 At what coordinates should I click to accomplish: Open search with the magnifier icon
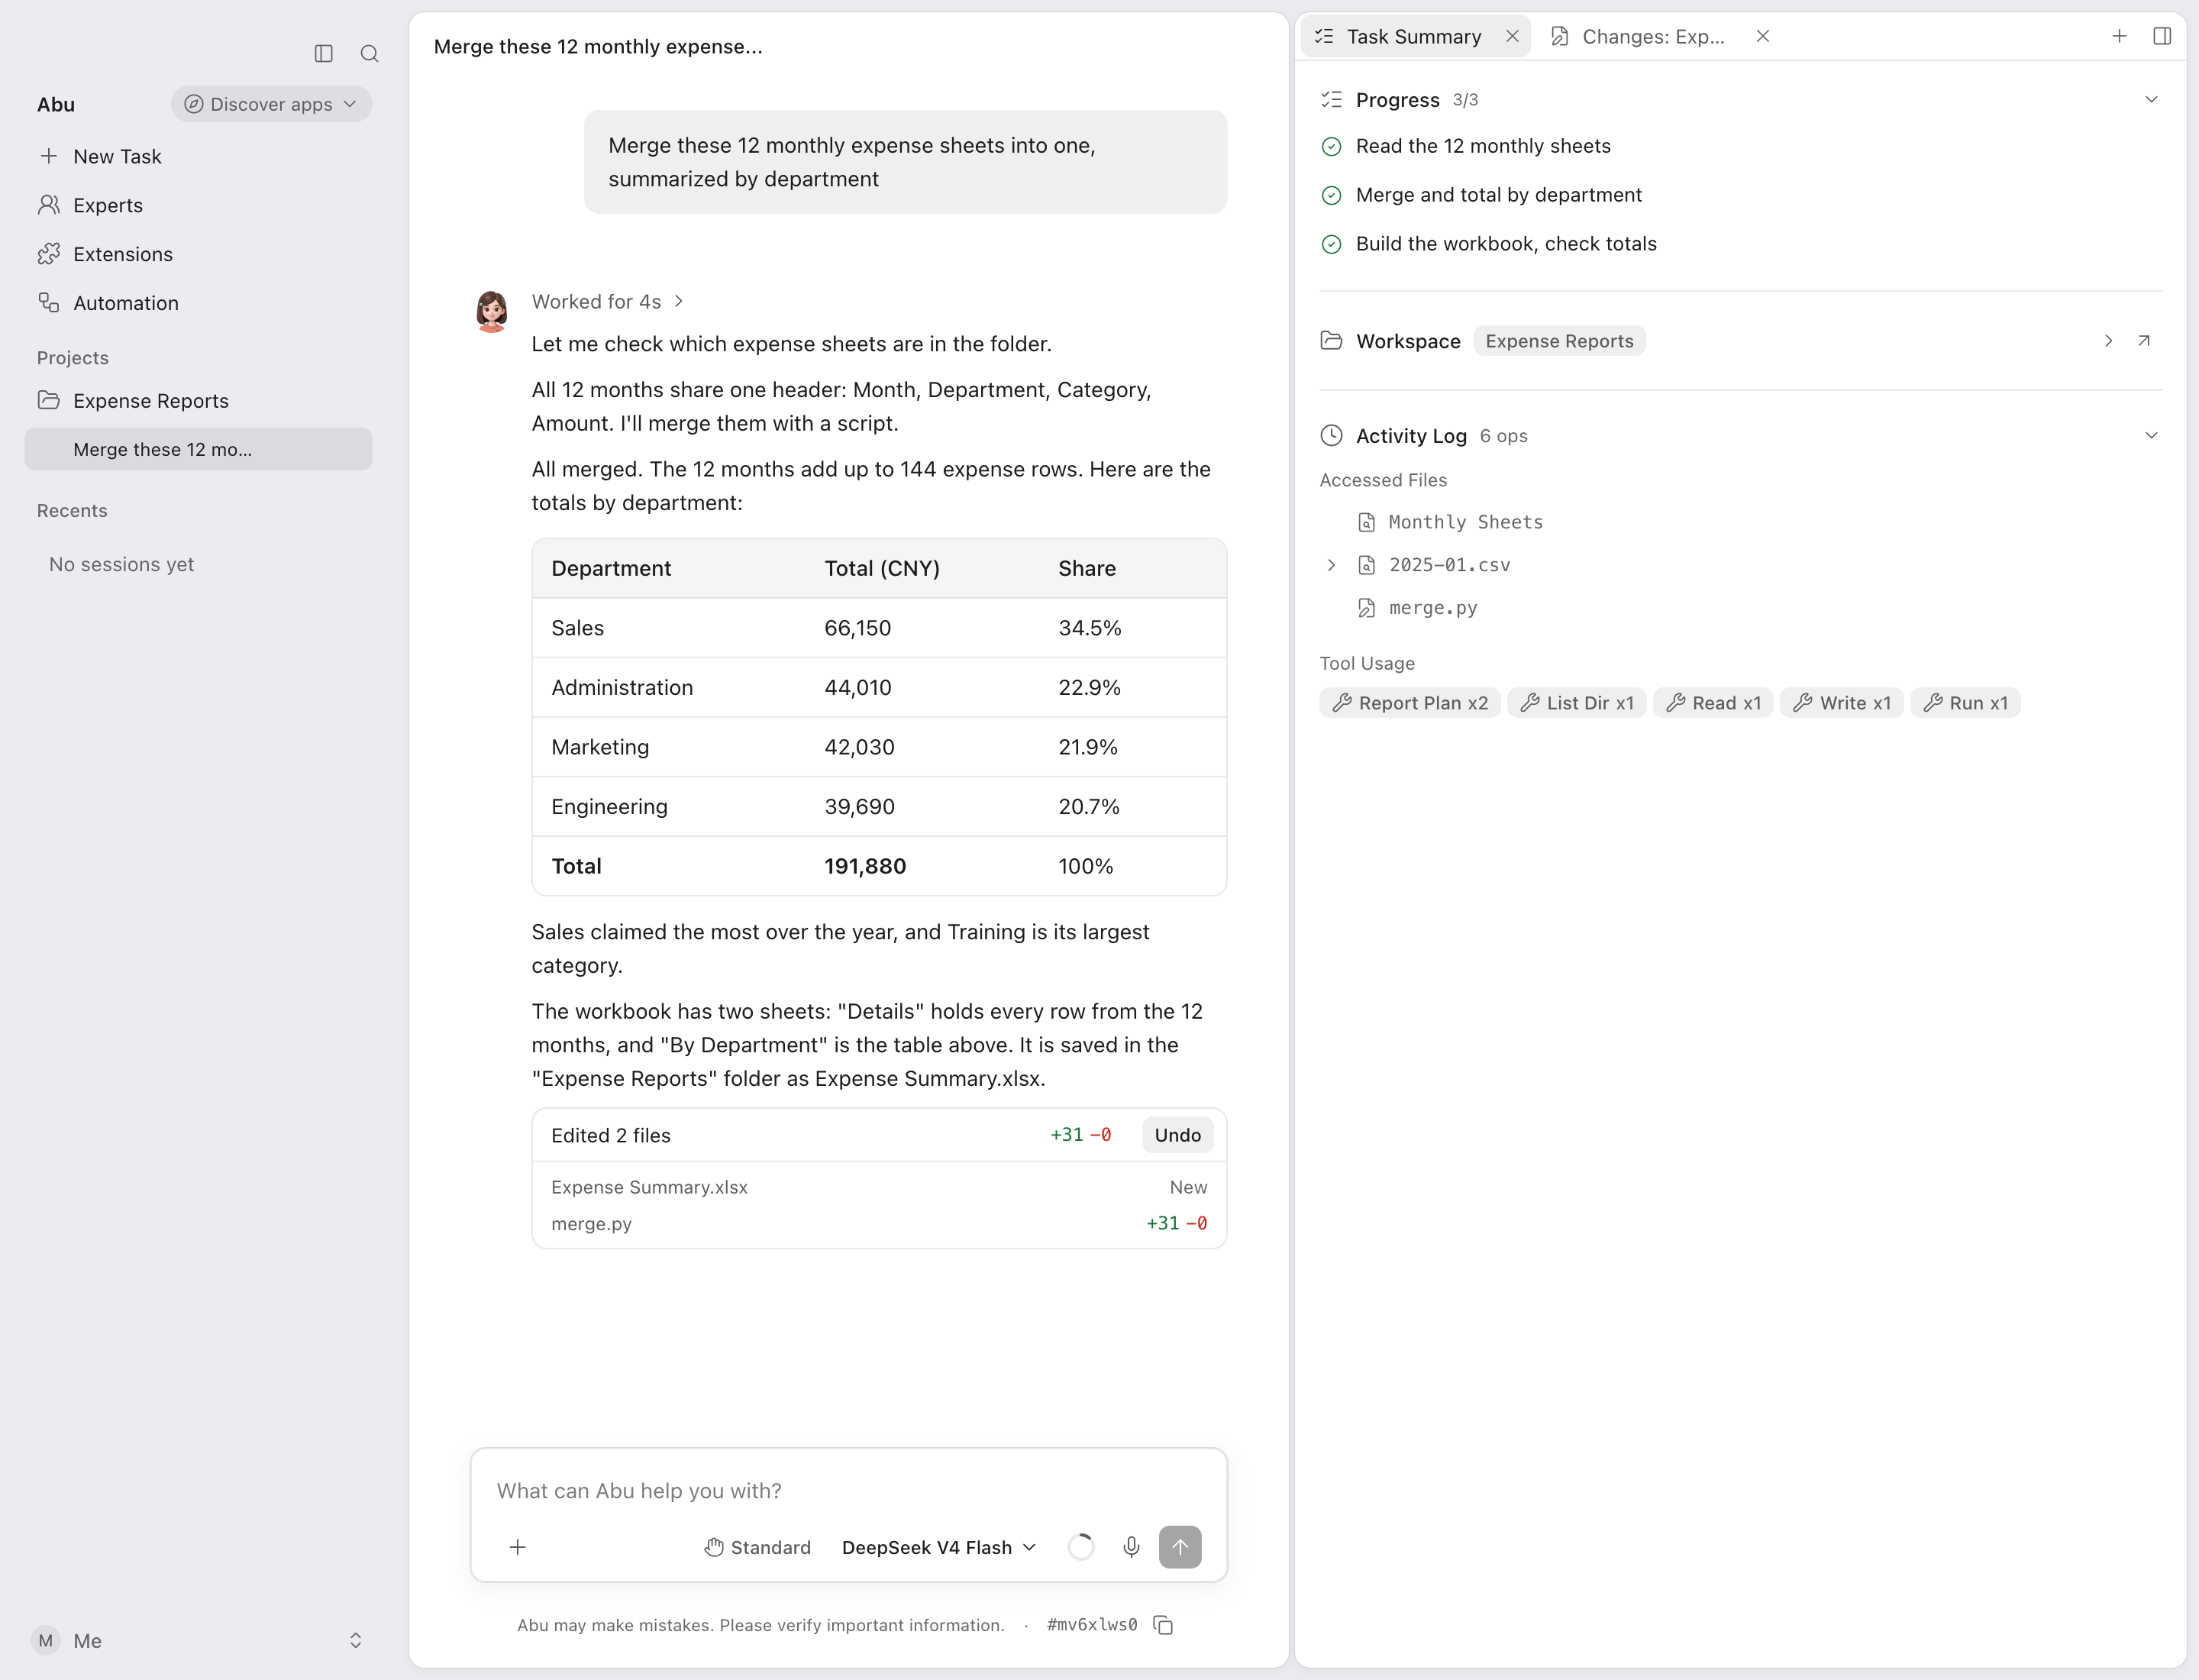[369, 53]
